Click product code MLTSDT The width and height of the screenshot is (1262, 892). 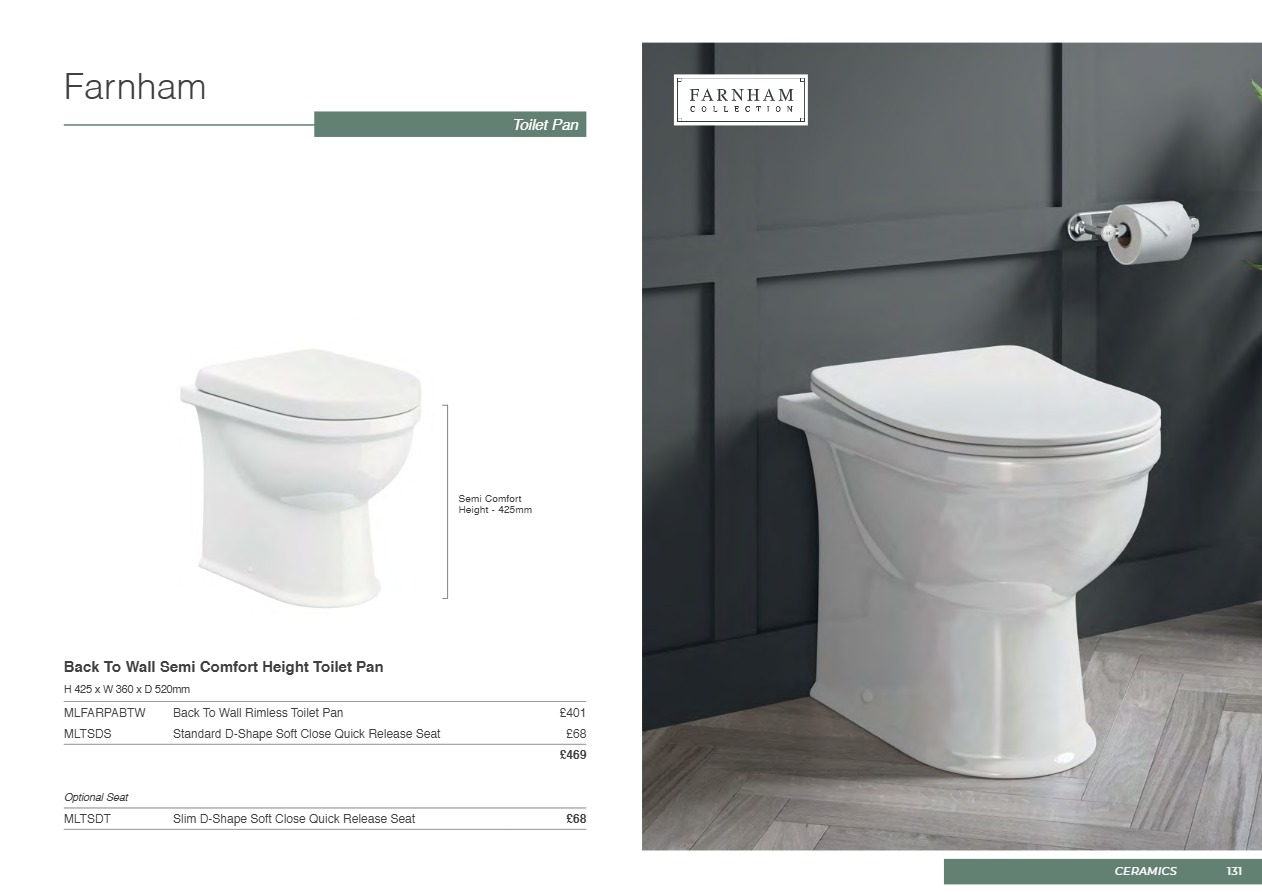[x=88, y=819]
